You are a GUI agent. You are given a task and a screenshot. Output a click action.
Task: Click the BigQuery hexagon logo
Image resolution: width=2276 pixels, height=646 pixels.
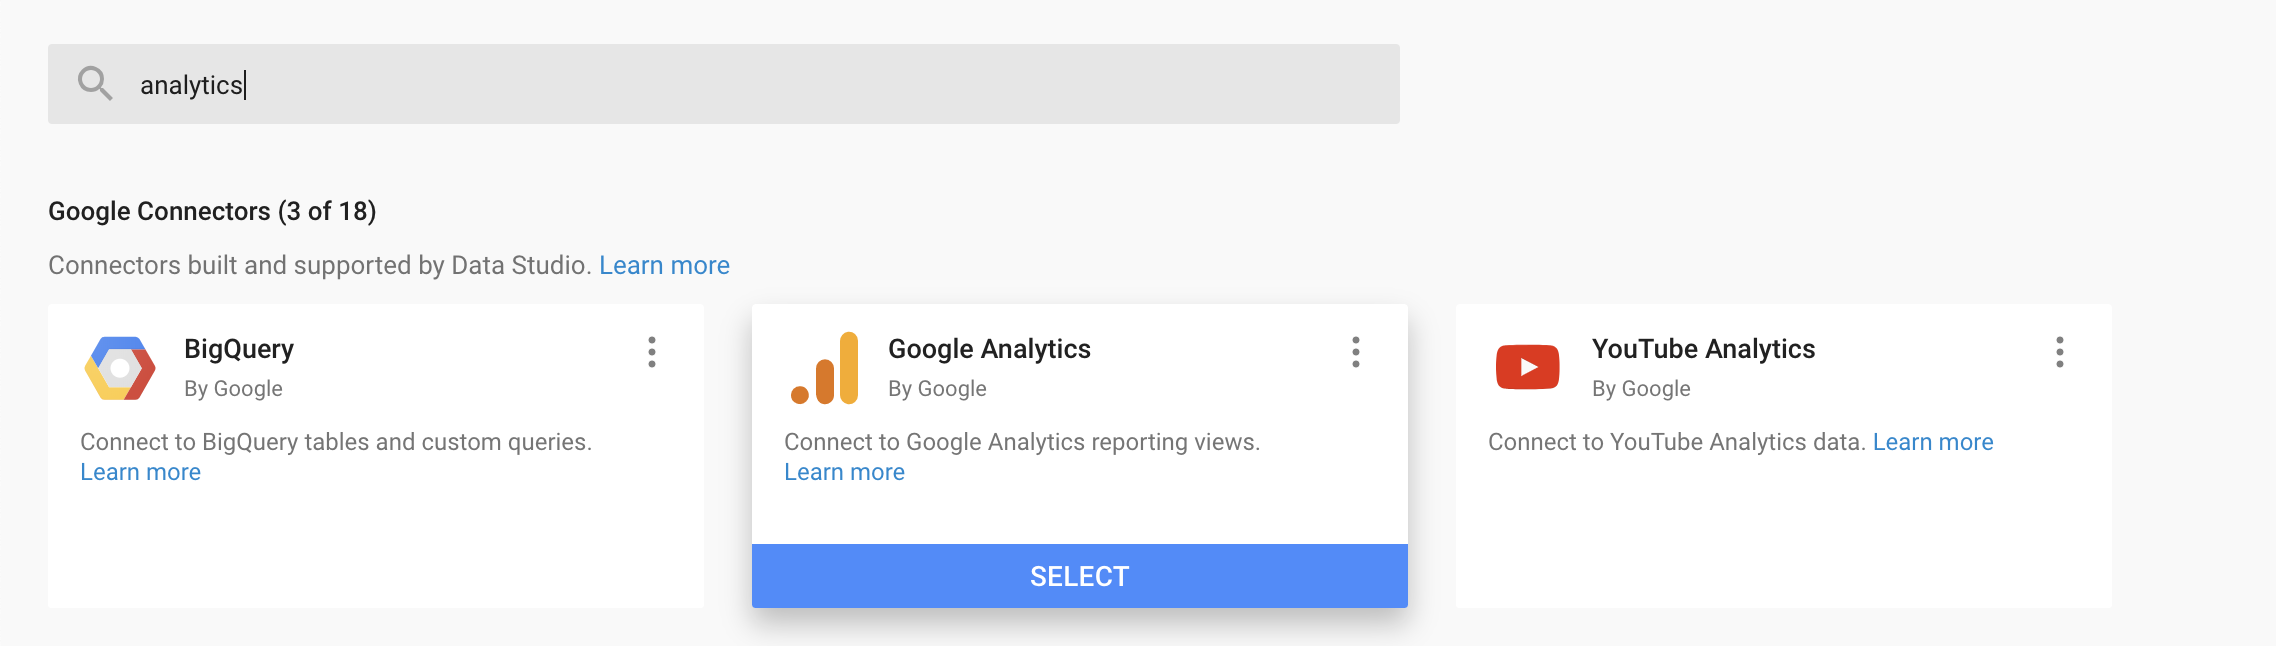(x=120, y=368)
